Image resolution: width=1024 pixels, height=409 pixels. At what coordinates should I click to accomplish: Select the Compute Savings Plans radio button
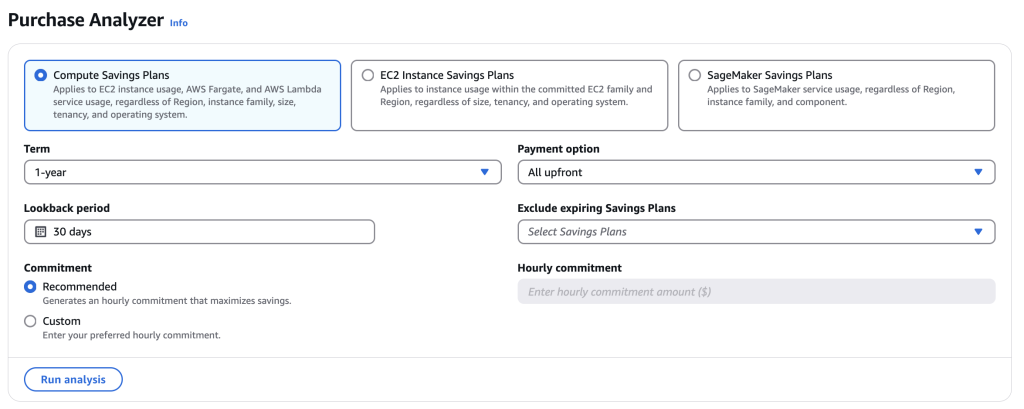40,75
